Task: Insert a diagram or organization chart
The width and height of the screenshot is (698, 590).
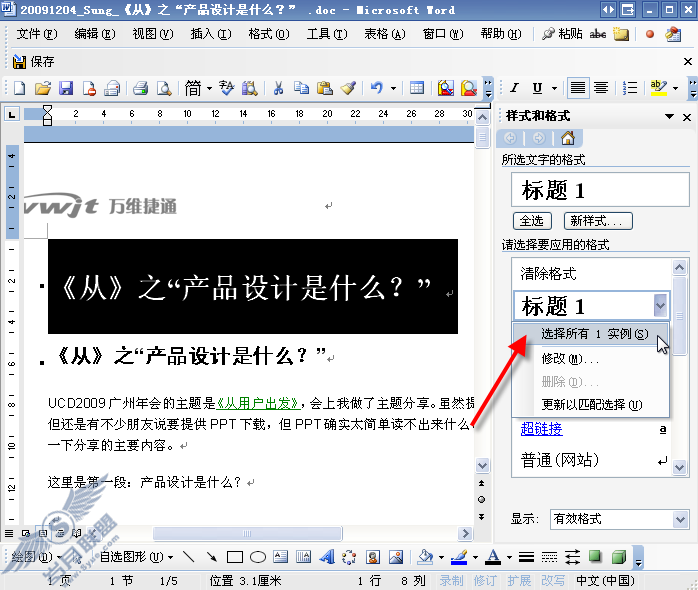Action: [x=349, y=557]
